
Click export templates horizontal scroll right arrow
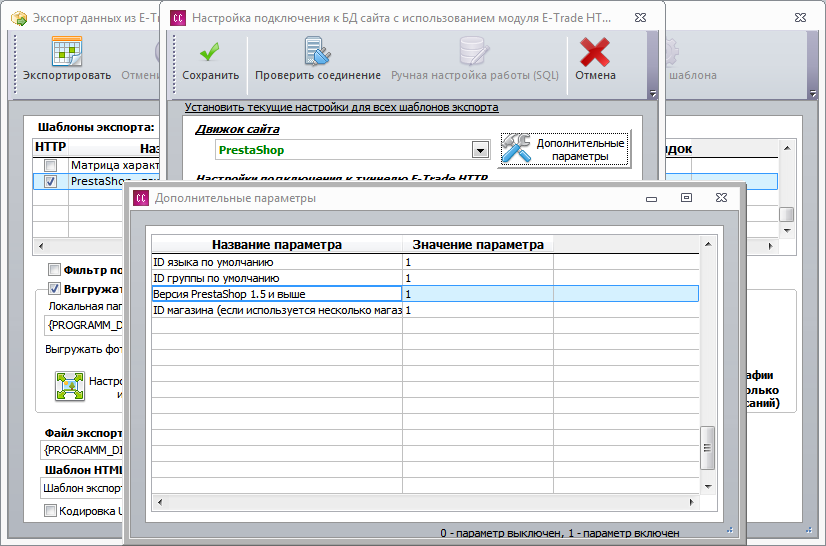pyautogui.click(x=770, y=246)
